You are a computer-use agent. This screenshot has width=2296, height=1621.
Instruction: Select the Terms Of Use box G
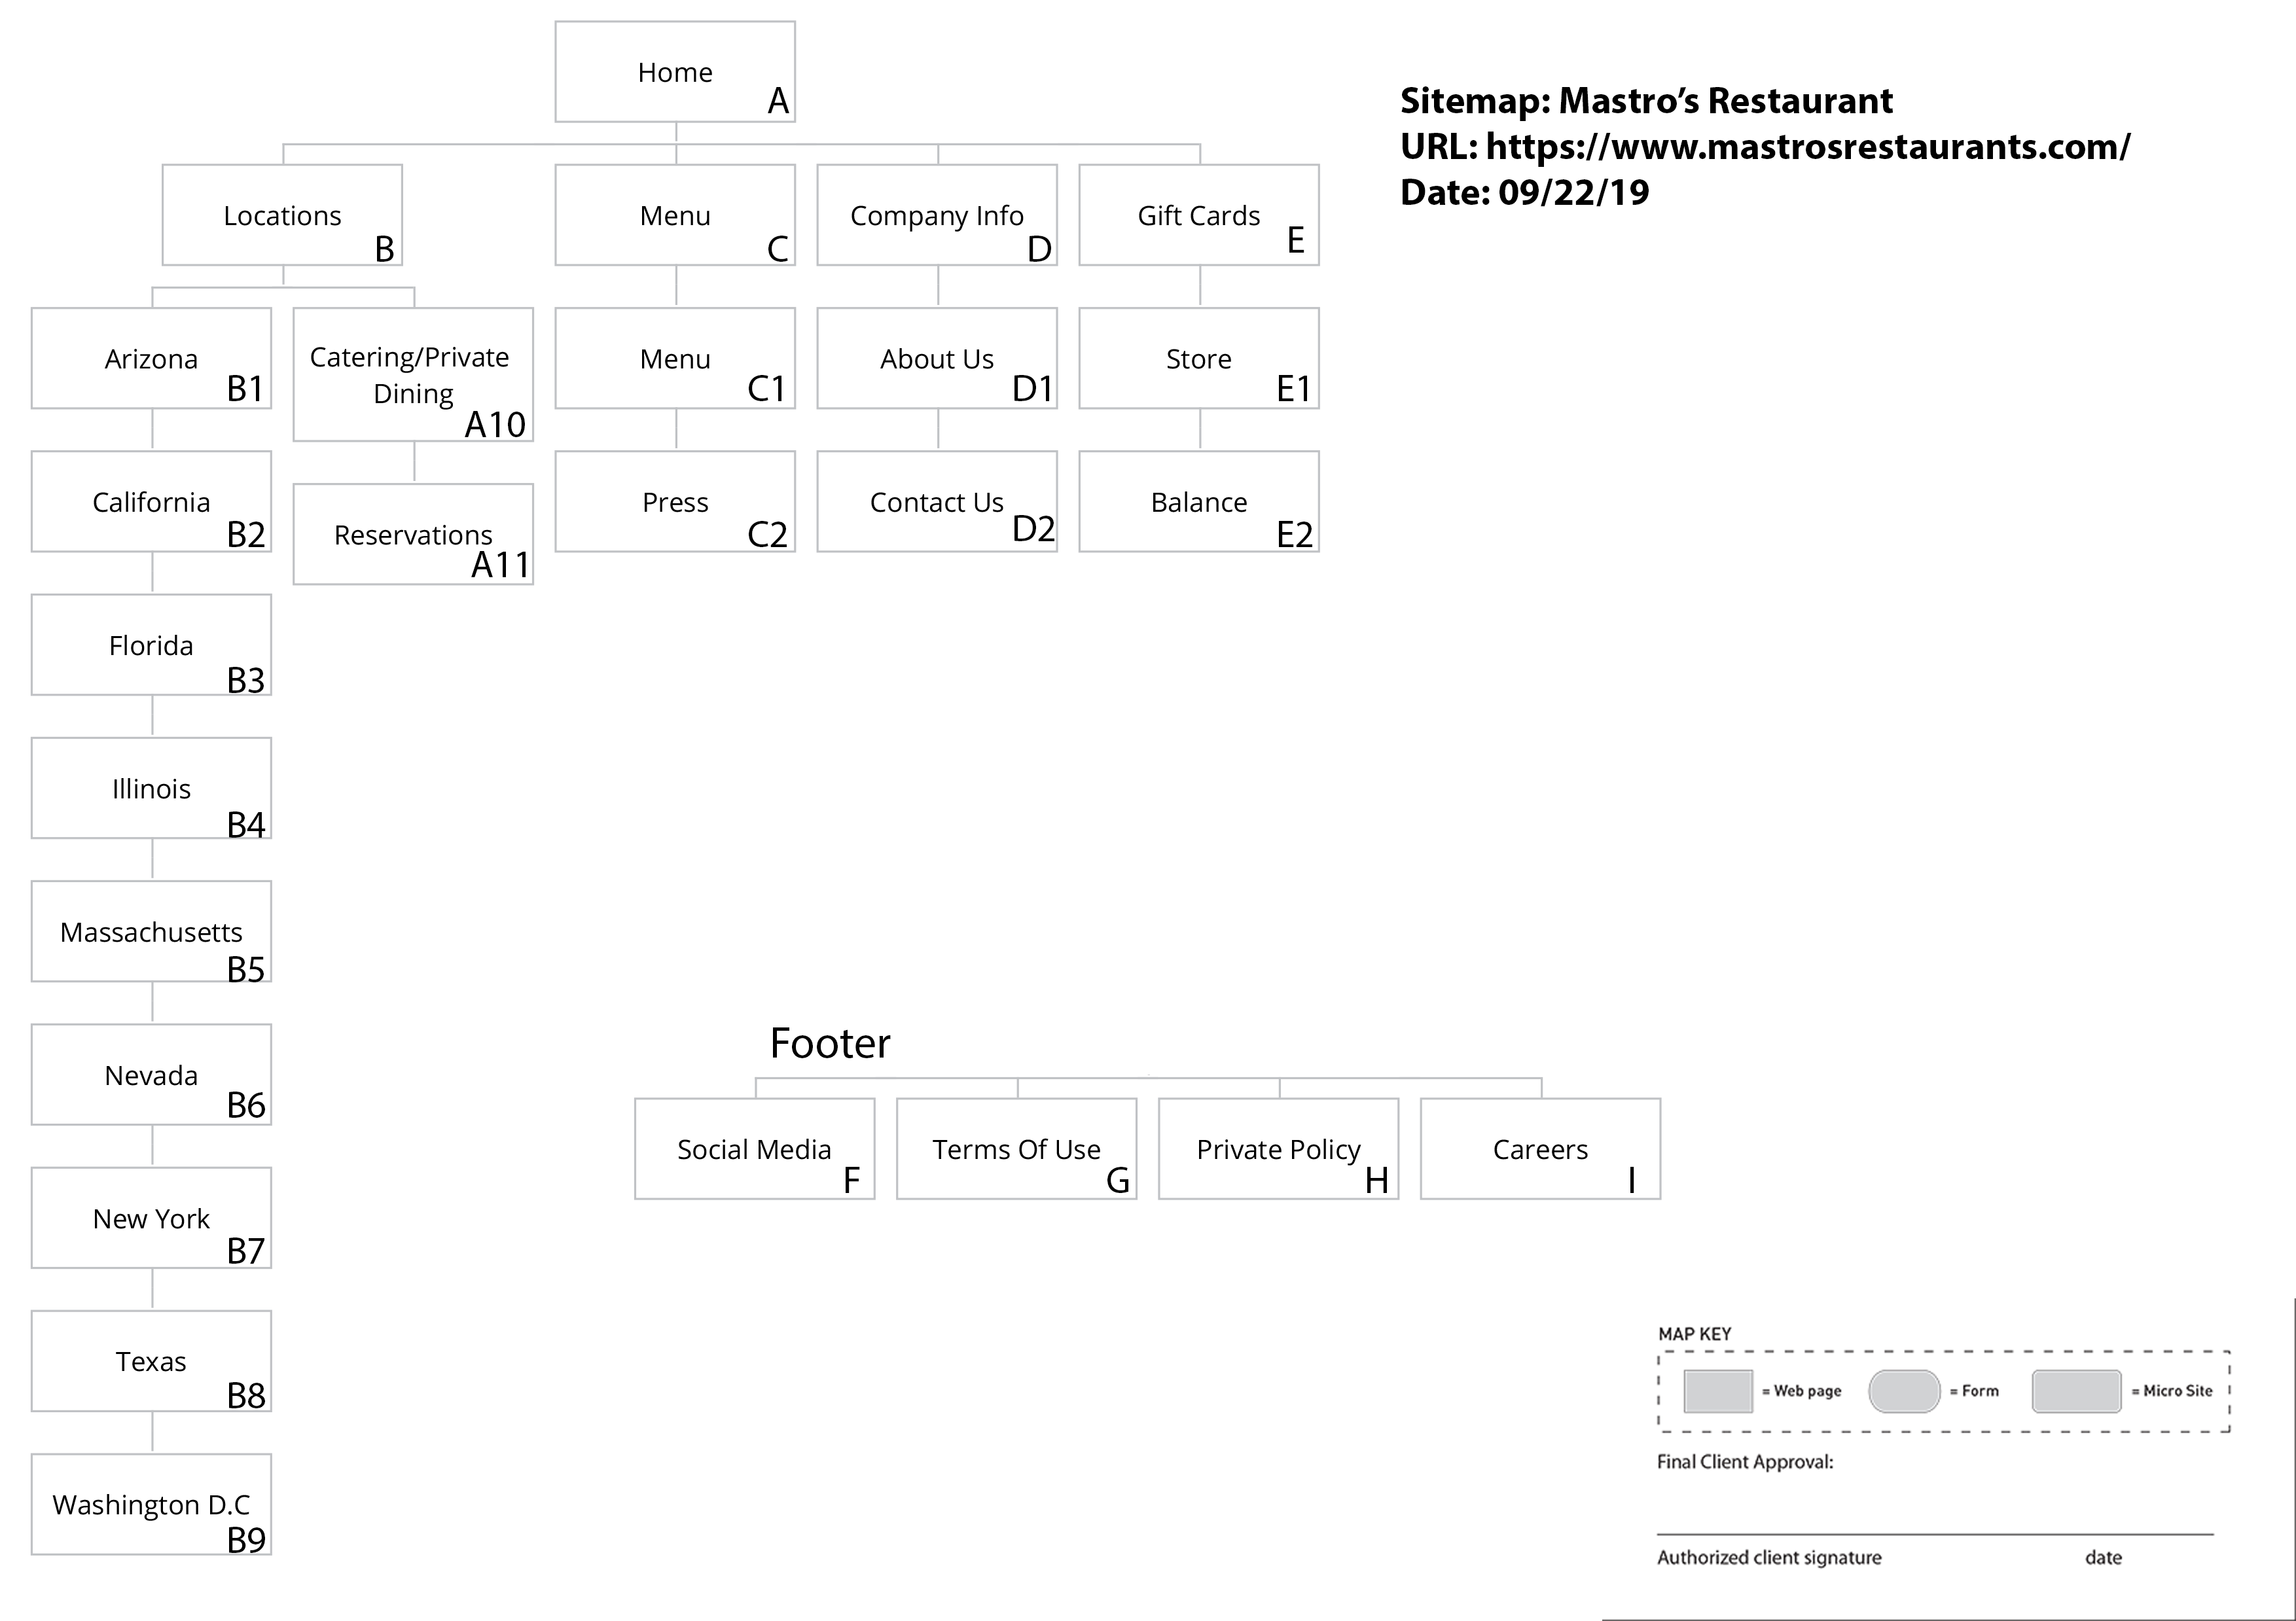pyautogui.click(x=1016, y=1149)
